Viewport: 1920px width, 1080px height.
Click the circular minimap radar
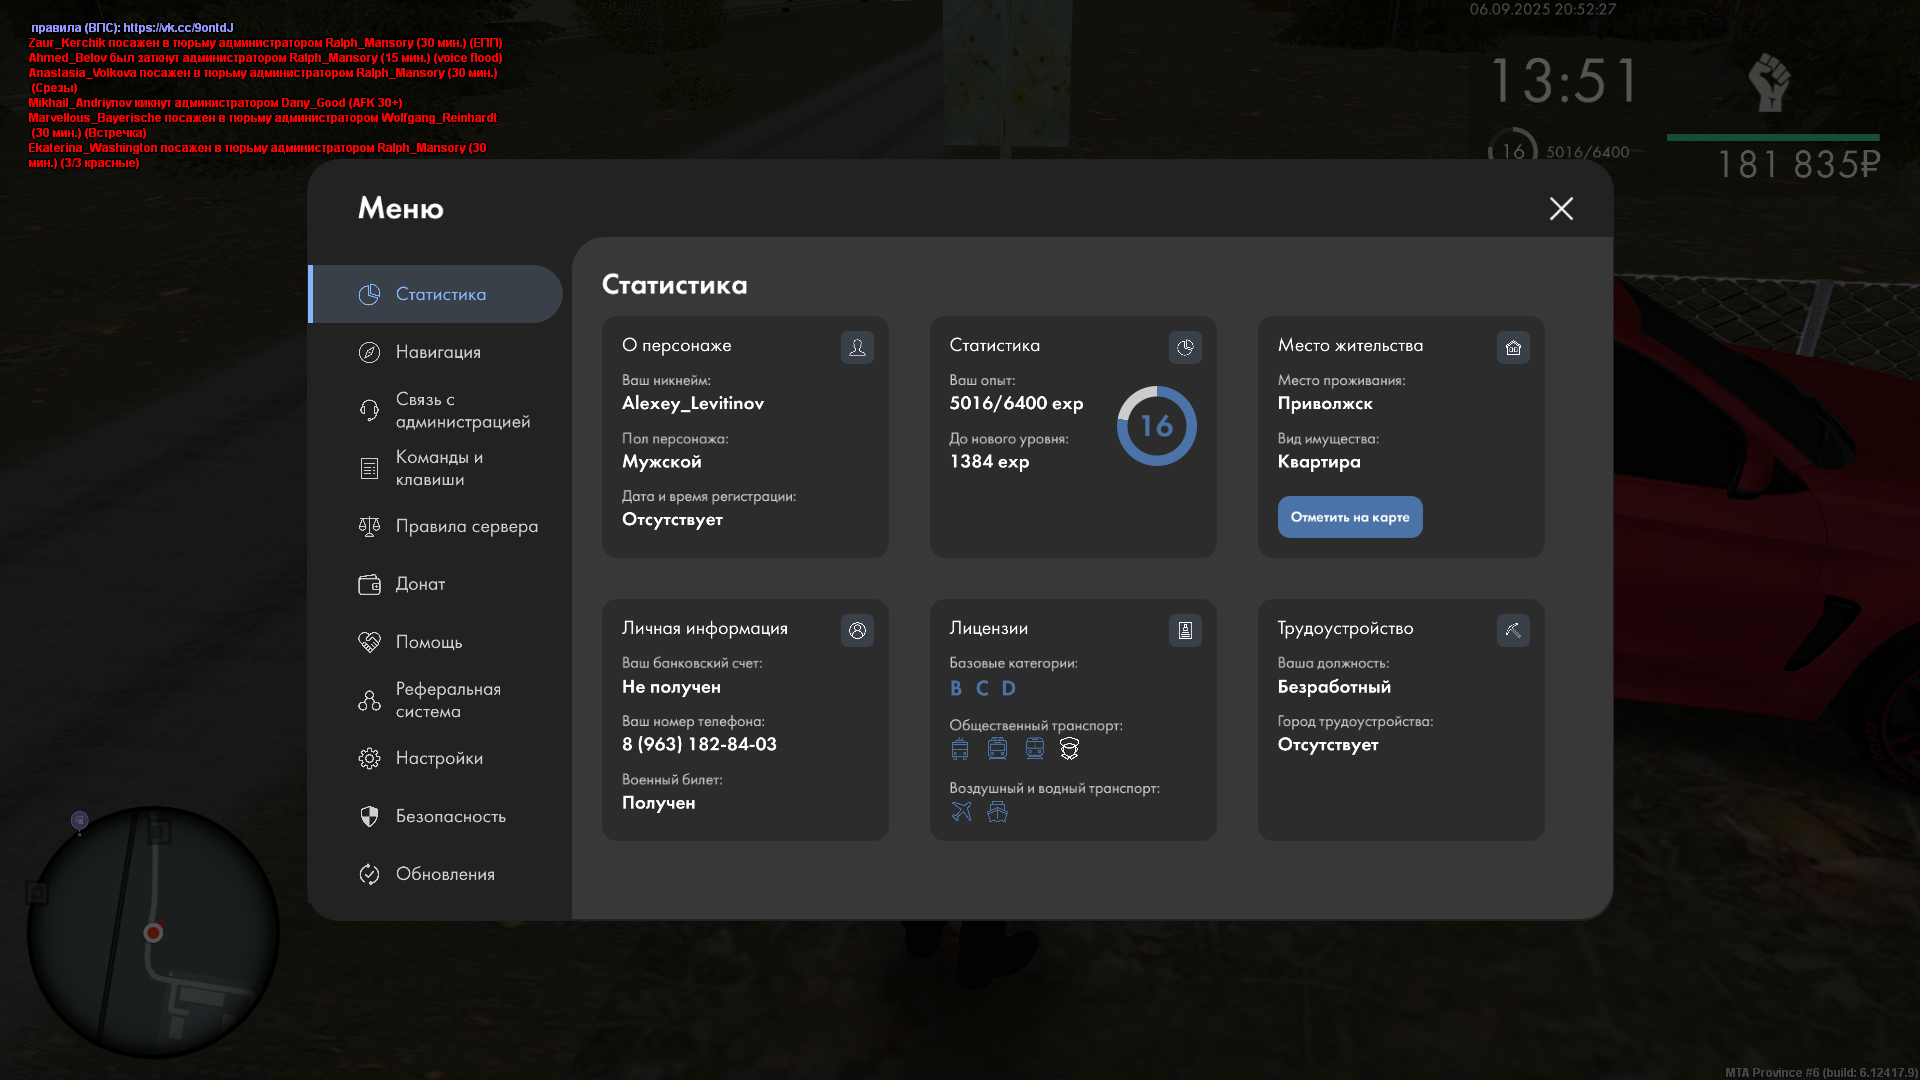(153, 932)
